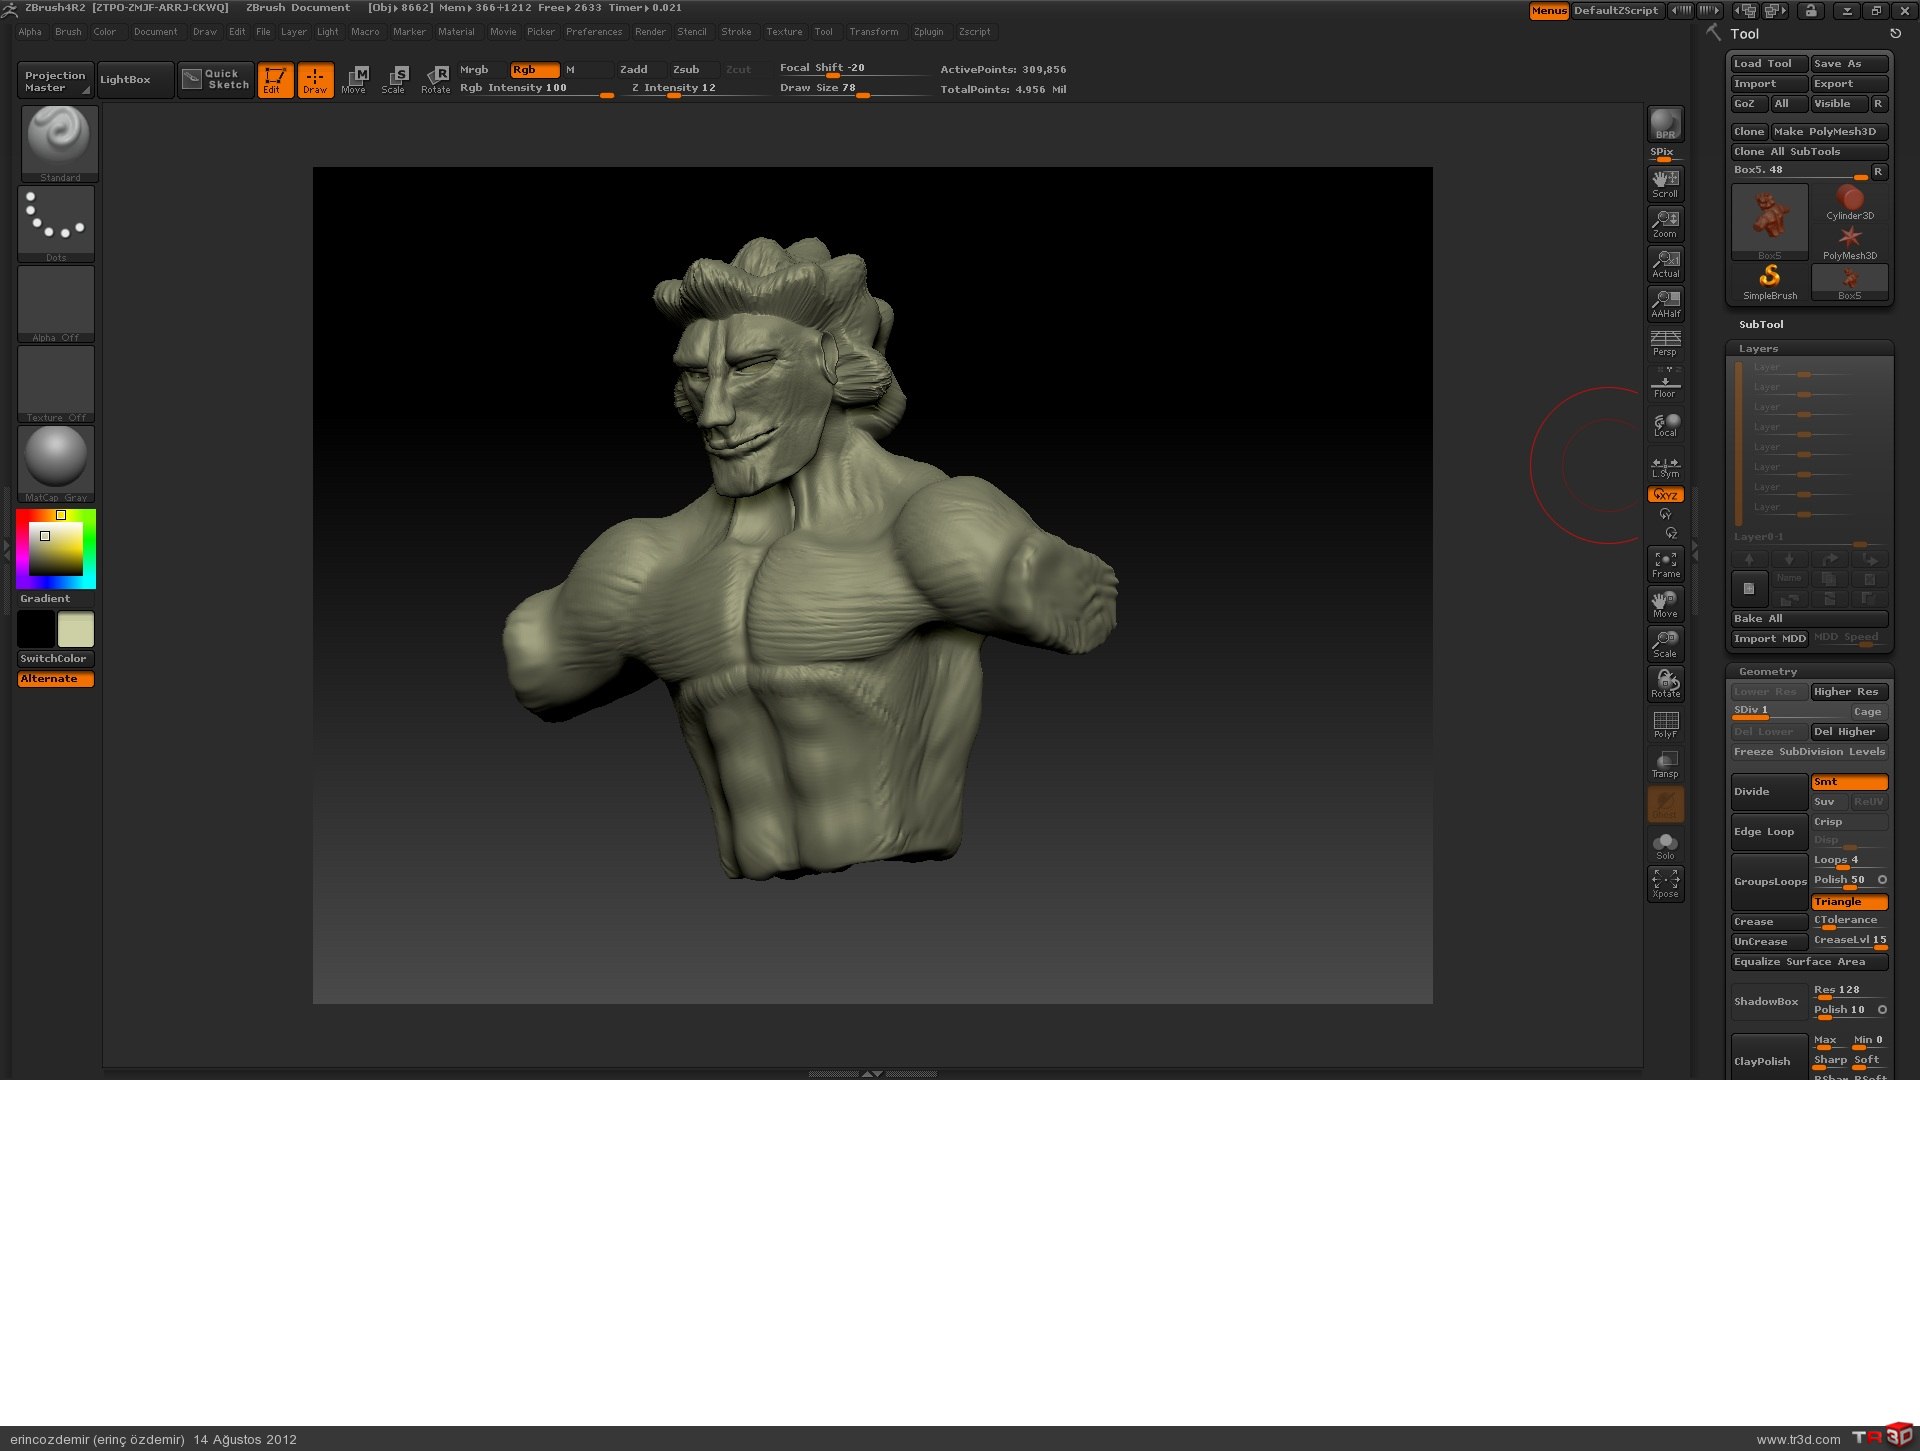Click the Zoom canvas icon

click(1665, 223)
